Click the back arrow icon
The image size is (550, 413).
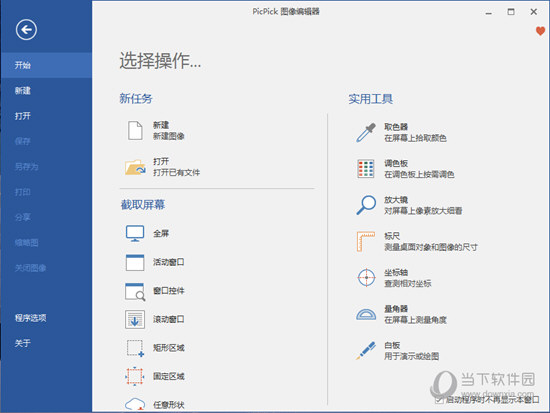[26, 30]
